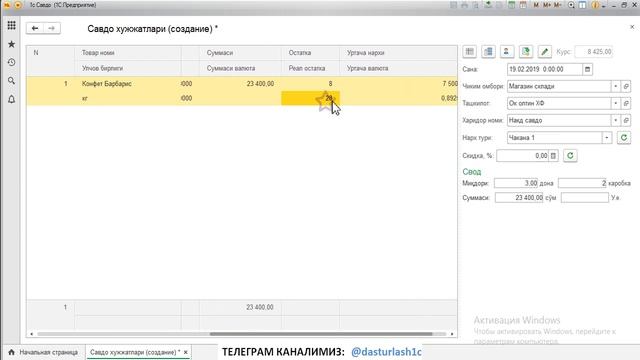Switch to Савдо хужжатлари (создание) tab
The height and width of the screenshot is (360, 640).
pyautogui.click(x=135, y=352)
